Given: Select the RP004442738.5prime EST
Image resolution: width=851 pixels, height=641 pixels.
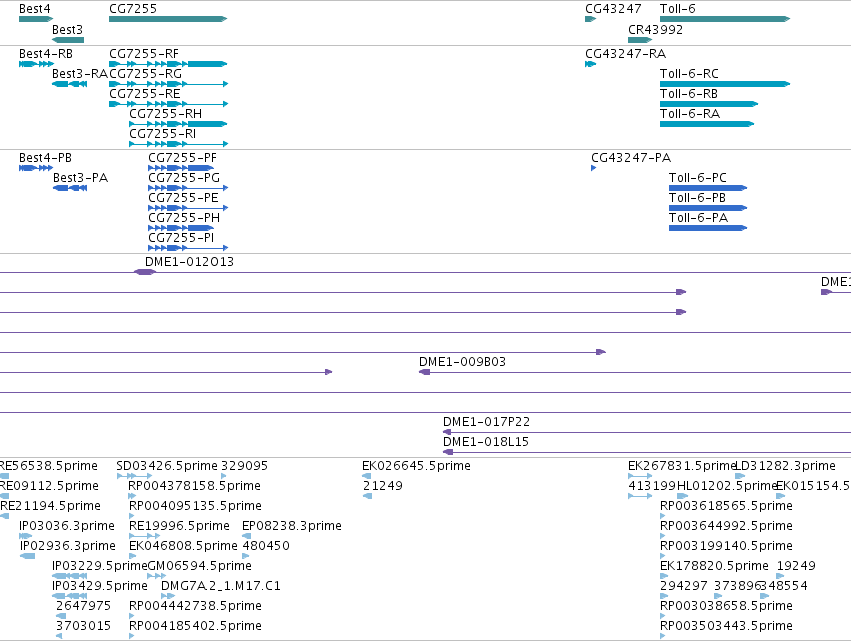Looking at the screenshot, I should point(131,617).
